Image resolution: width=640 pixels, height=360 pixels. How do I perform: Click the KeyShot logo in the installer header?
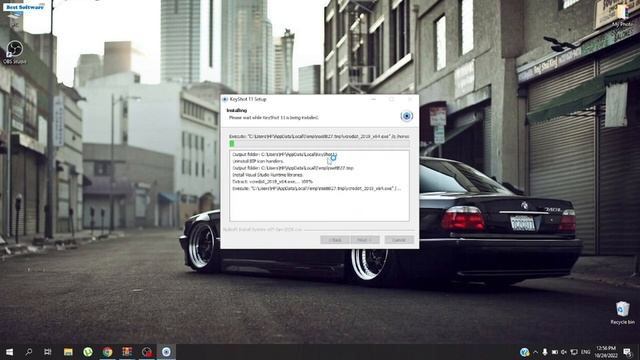tap(406, 116)
